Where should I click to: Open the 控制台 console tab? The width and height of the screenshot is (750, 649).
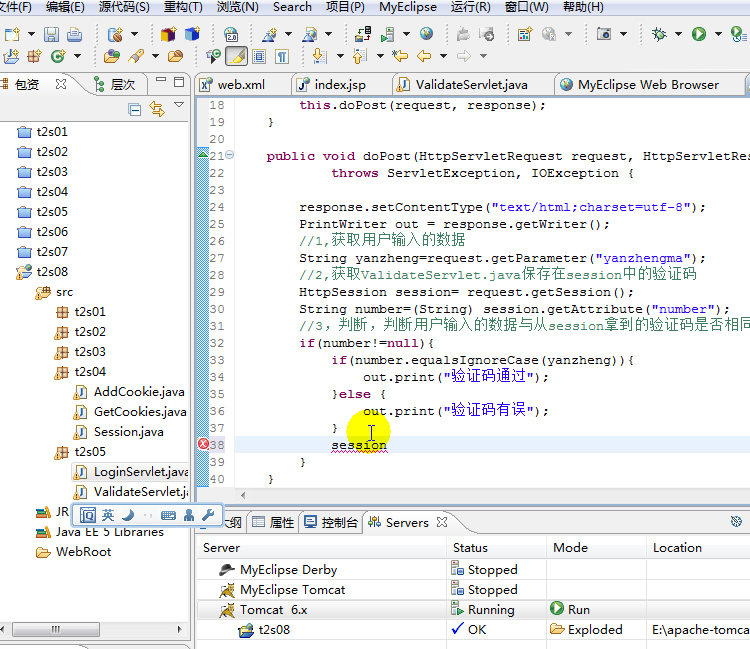click(331, 522)
